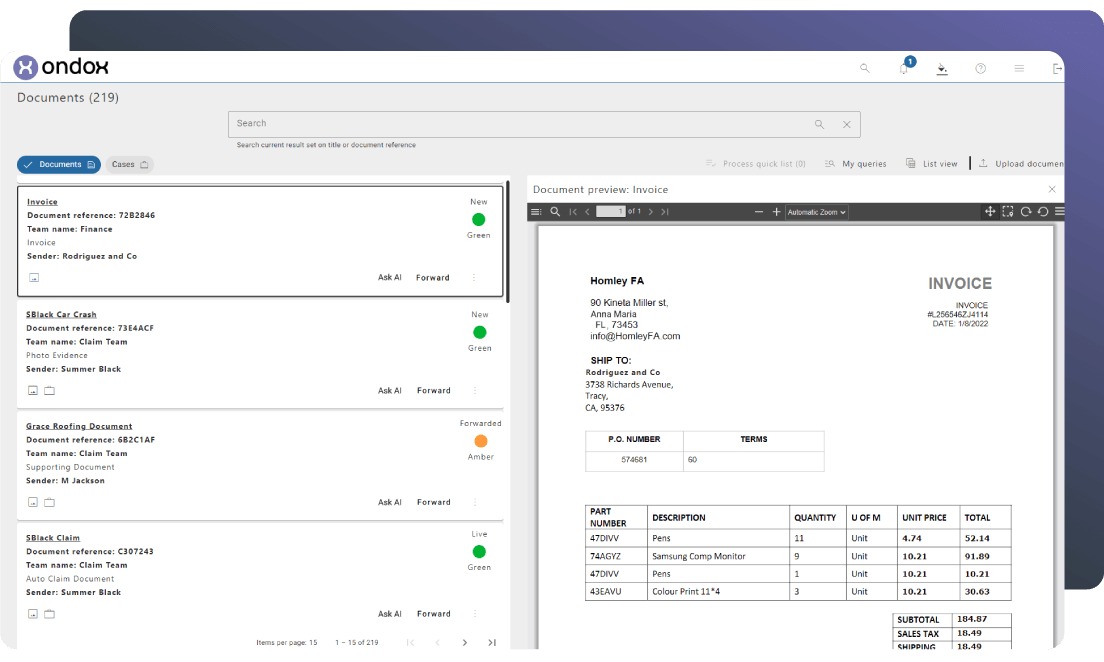Click Forward on SBlack Claim card
1104x662 pixels.
[434, 614]
